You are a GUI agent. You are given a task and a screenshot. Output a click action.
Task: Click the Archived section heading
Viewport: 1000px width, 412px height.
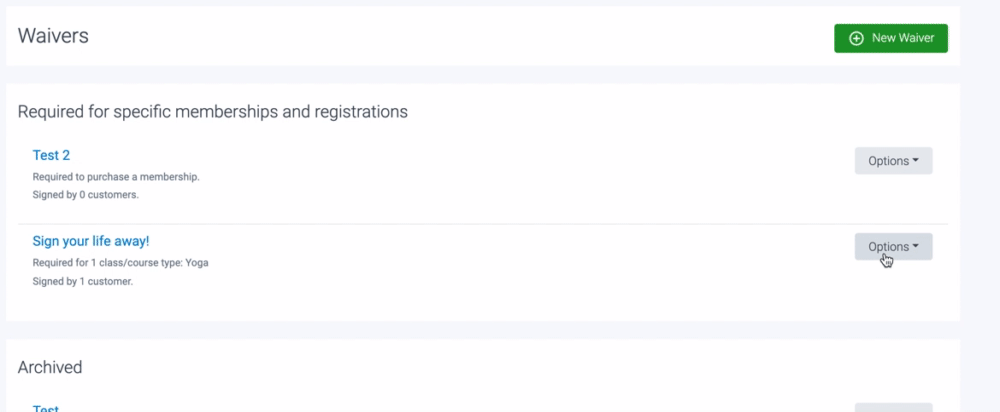(x=50, y=367)
